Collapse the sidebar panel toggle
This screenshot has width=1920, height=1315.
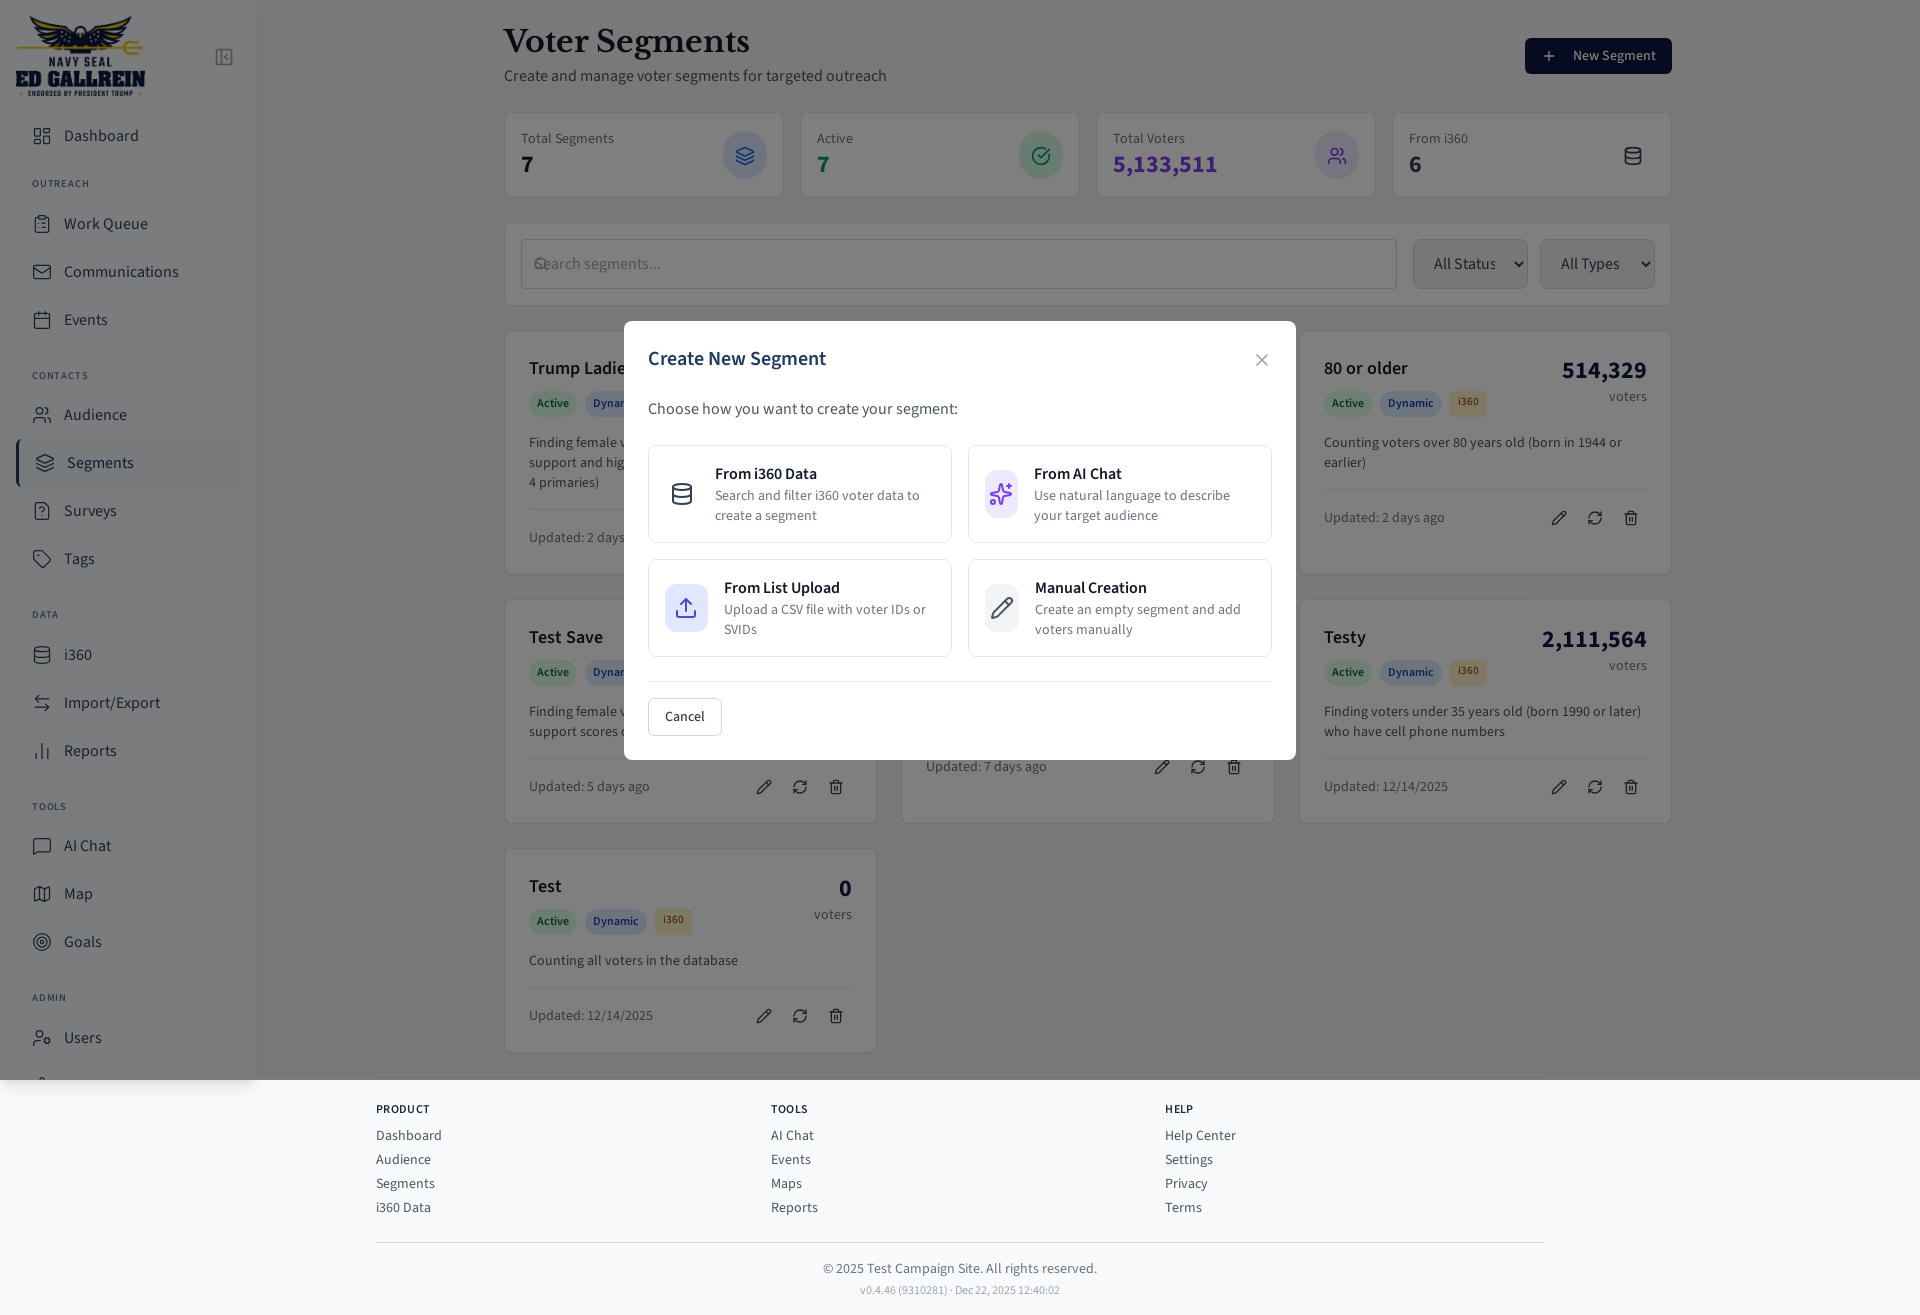[224, 58]
